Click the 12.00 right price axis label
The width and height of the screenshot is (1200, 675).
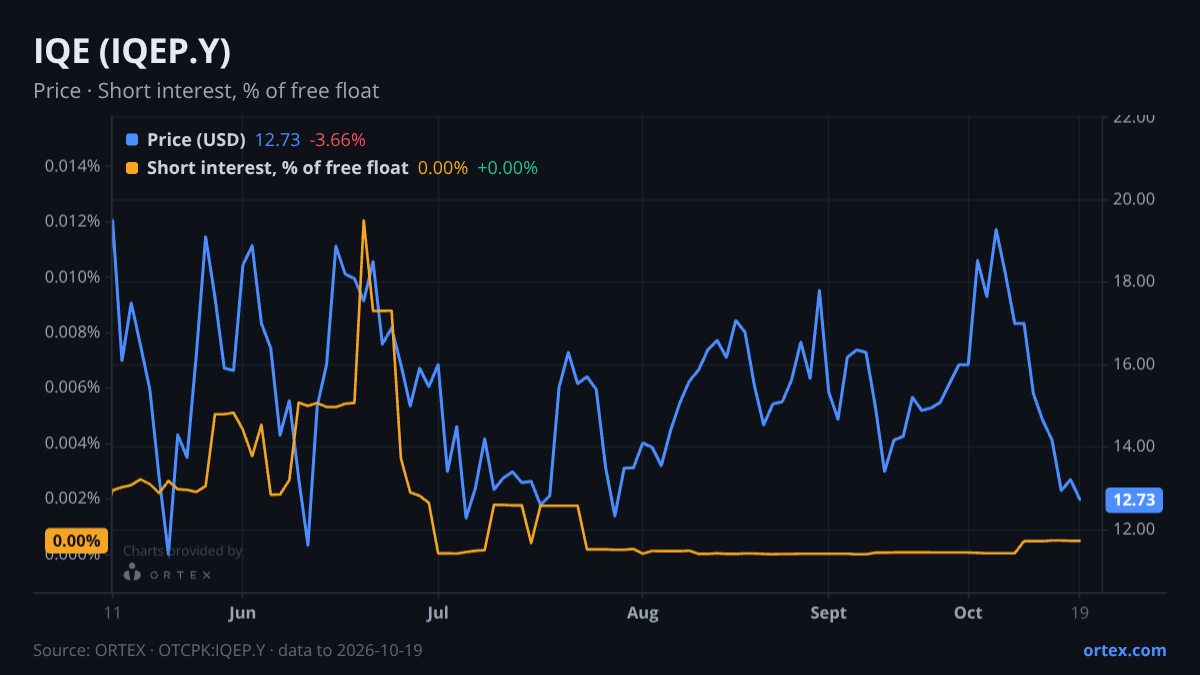[1135, 529]
